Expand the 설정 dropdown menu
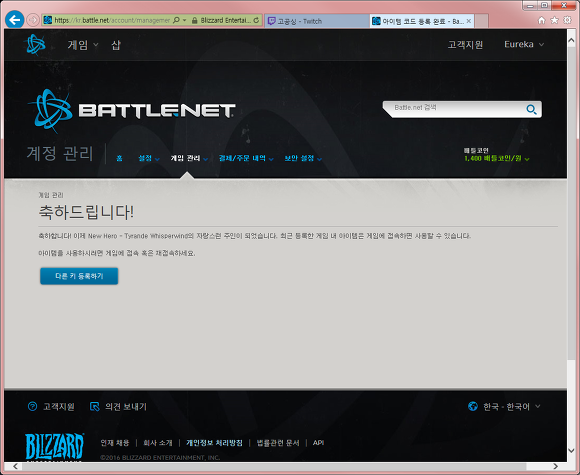580x475 pixels. click(149, 158)
